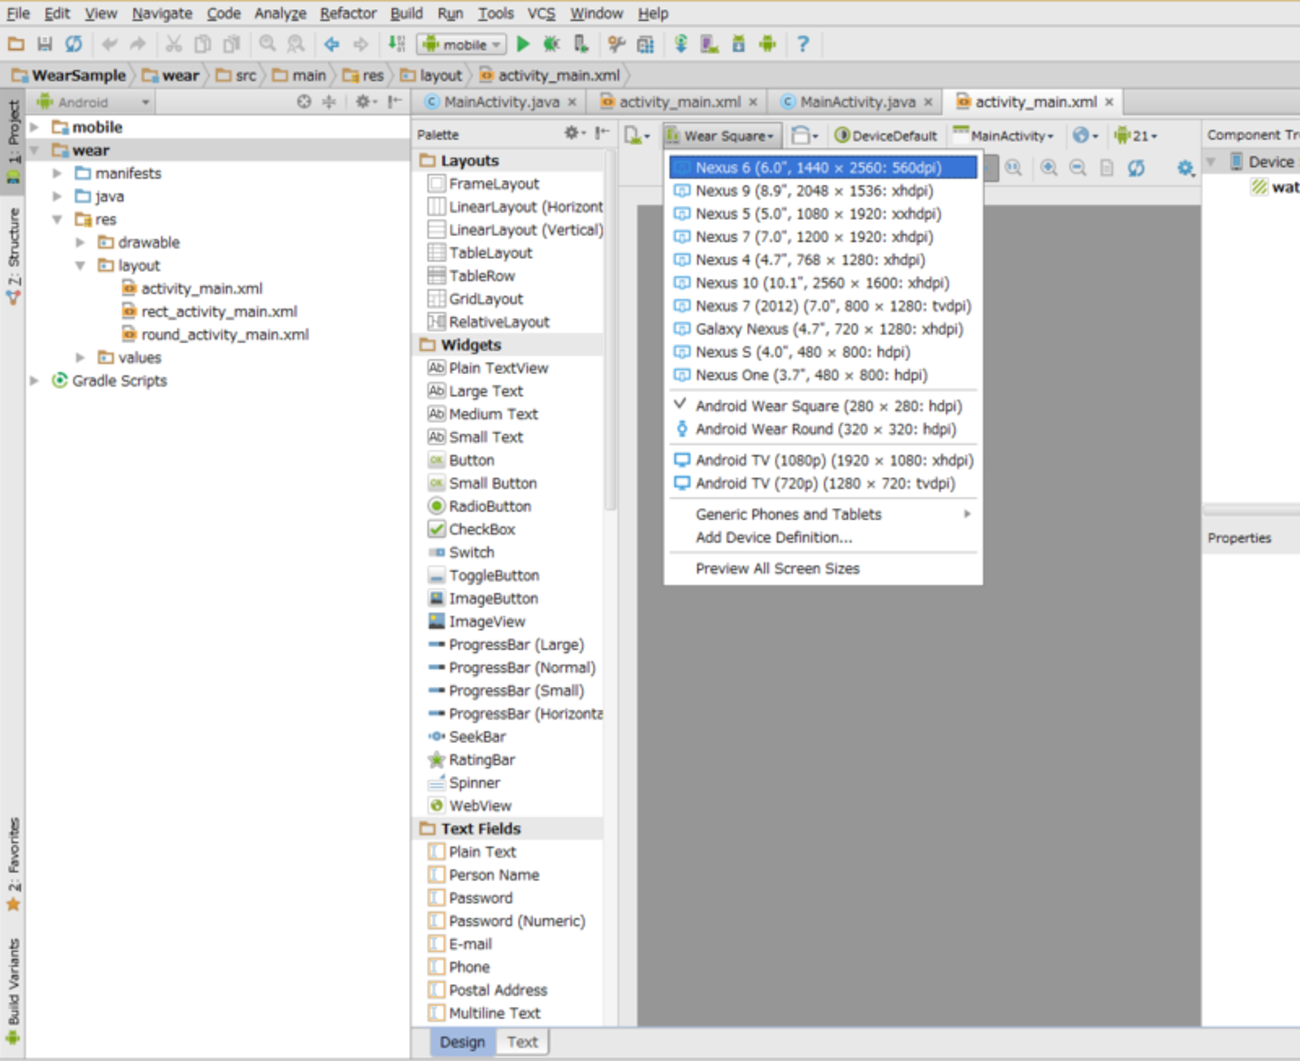Switch to the Text editor tab
Image resolution: width=1300 pixels, height=1061 pixels.
pyautogui.click(x=522, y=1042)
